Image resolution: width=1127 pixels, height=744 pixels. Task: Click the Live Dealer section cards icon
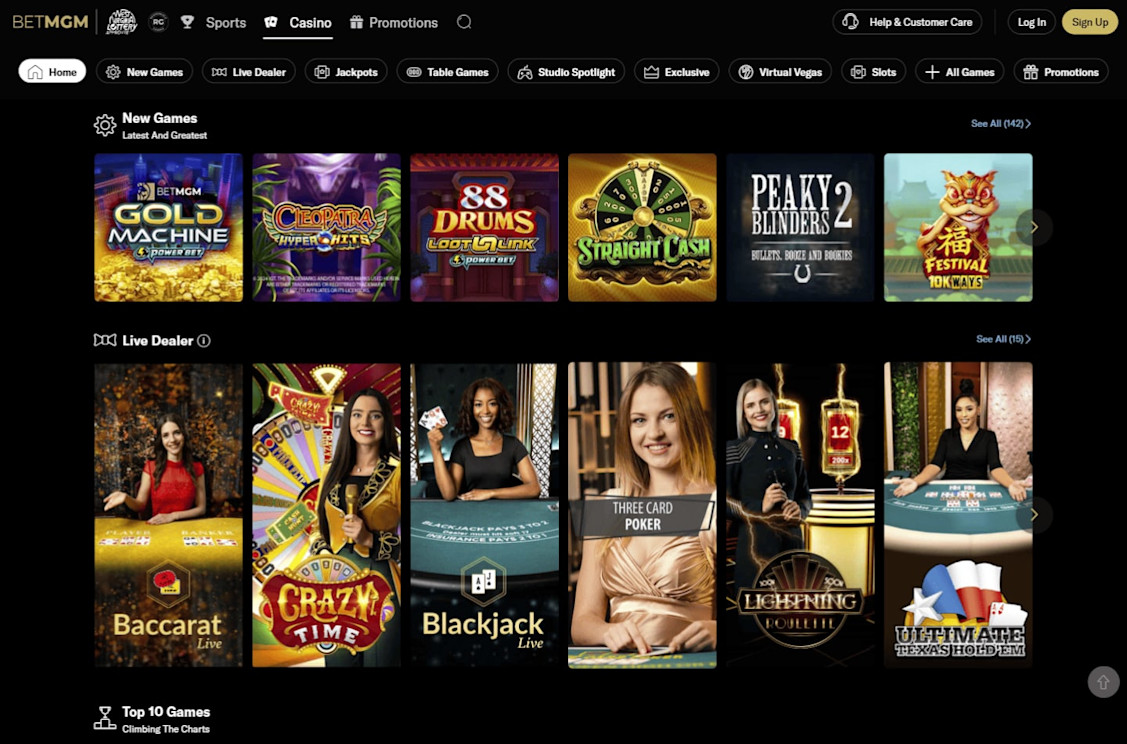105,340
